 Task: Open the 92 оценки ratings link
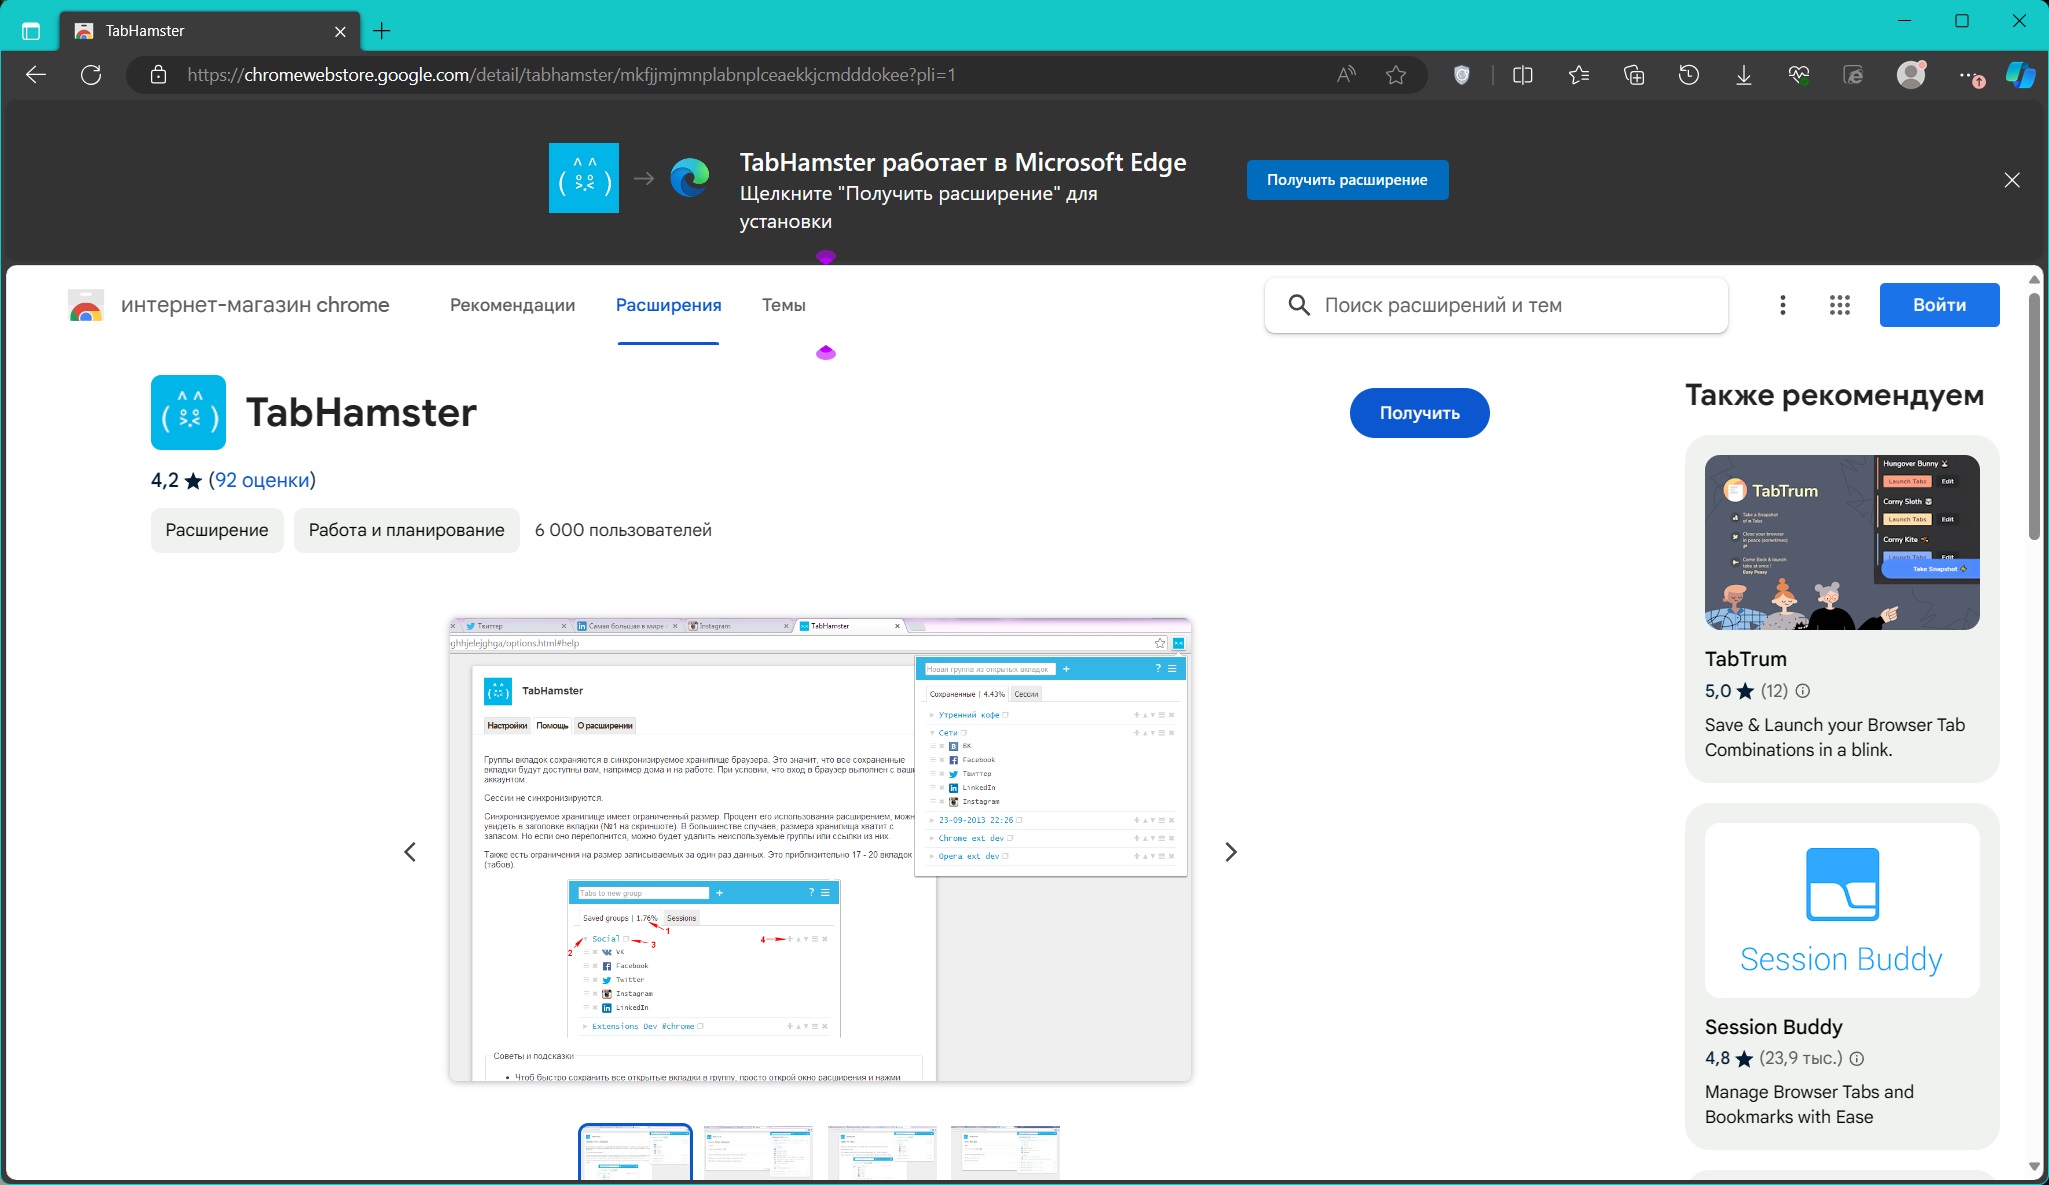[262, 480]
